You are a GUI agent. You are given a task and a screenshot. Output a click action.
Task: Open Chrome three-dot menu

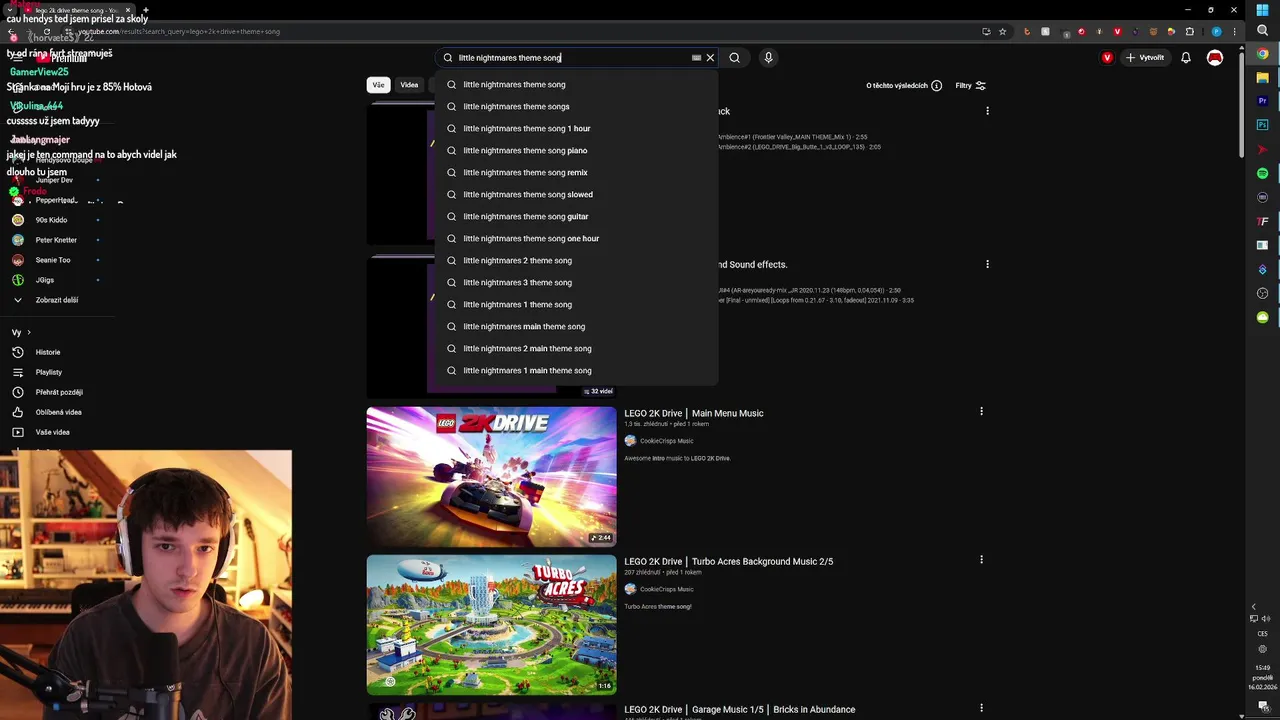point(1234,31)
